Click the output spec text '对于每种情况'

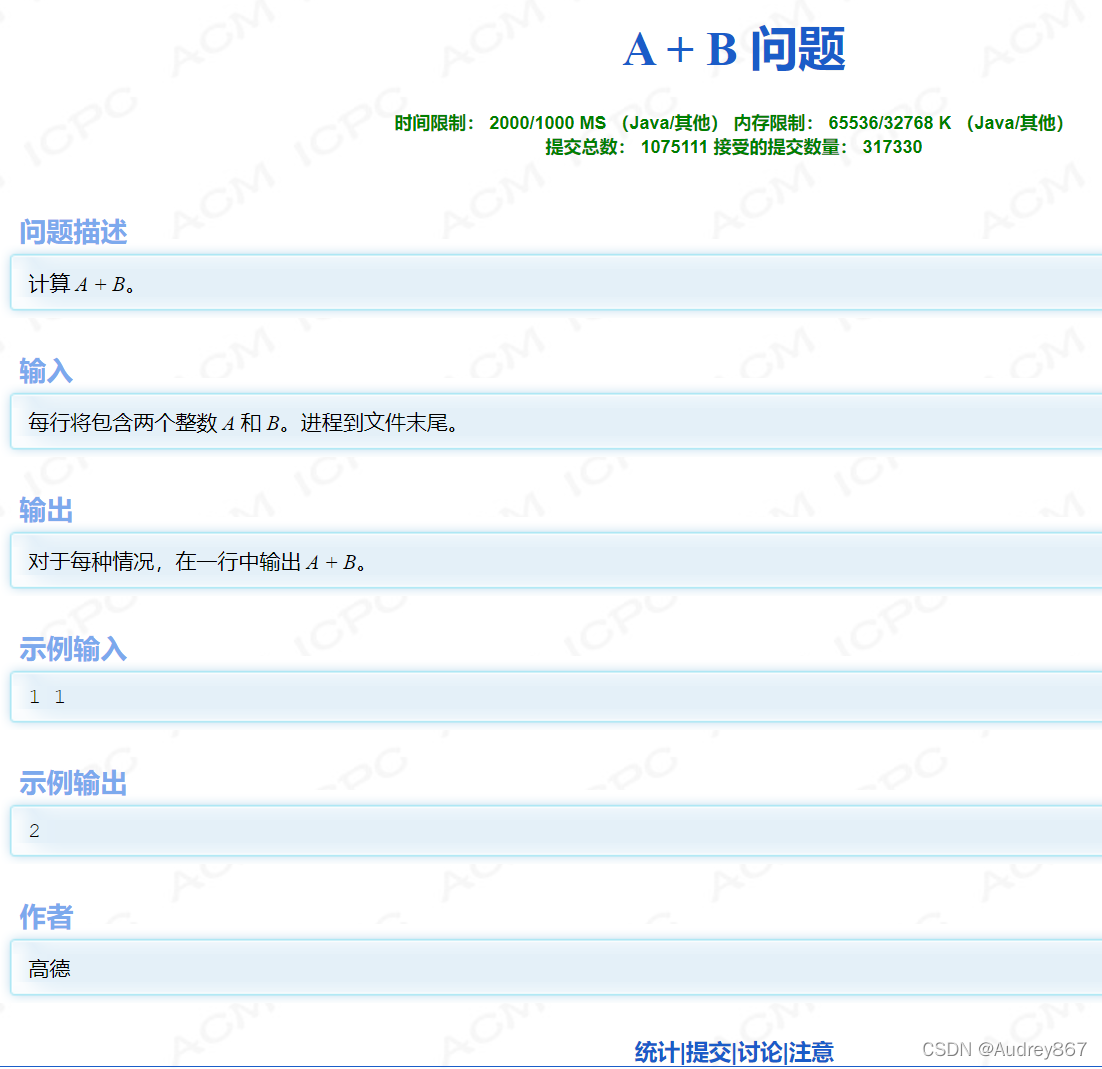pos(91,562)
